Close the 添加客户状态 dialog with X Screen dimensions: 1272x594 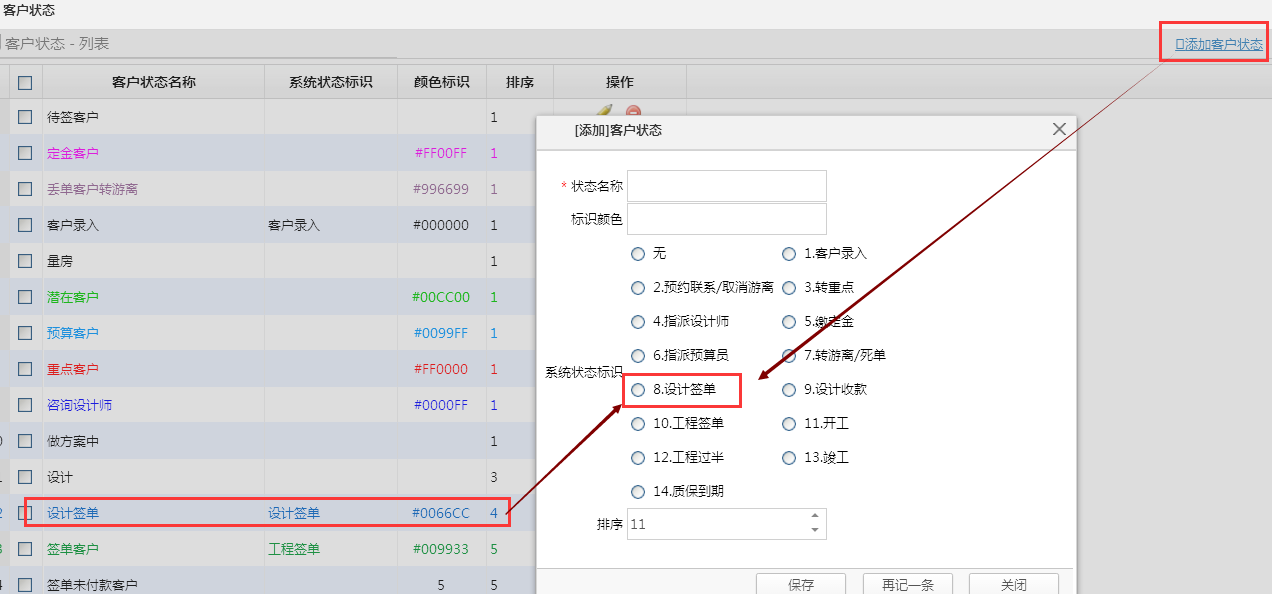pyautogui.click(x=1059, y=129)
